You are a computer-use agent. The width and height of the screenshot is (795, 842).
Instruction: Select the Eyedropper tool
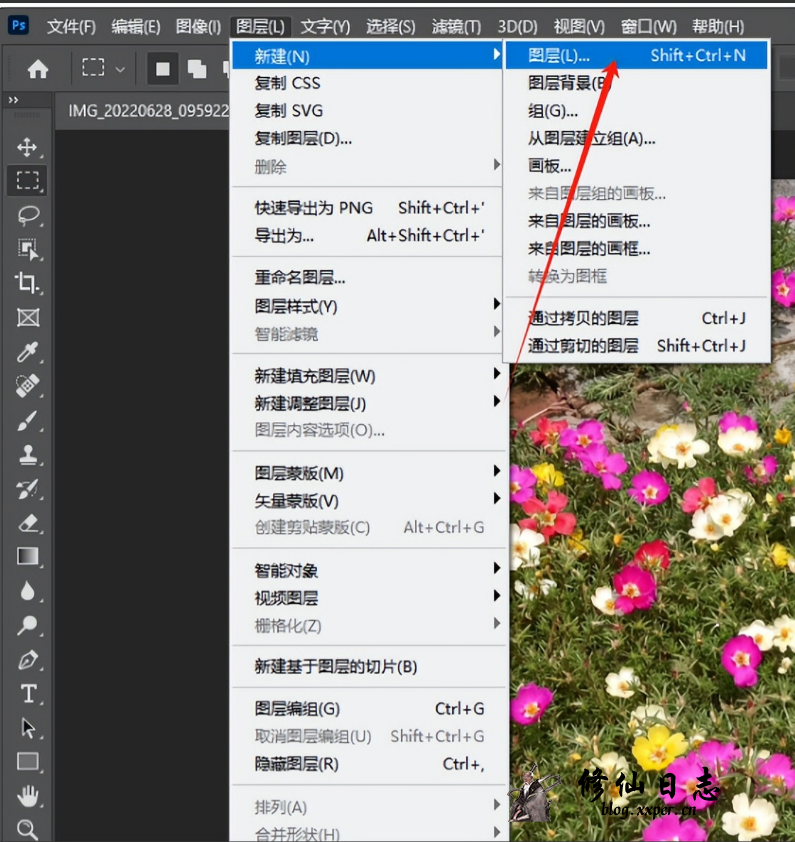pos(28,352)
